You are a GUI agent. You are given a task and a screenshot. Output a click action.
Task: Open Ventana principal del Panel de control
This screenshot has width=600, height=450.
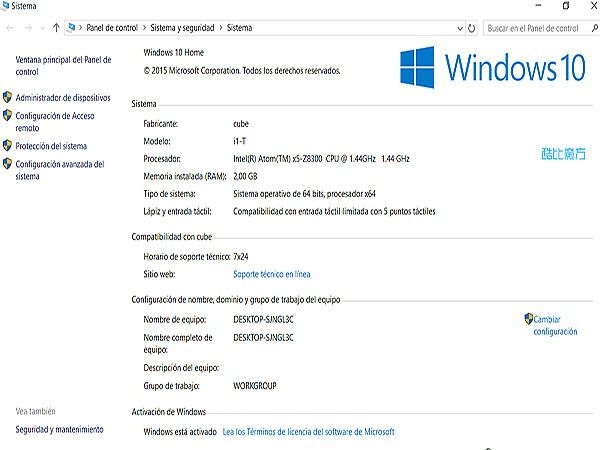tap(63, 65)
